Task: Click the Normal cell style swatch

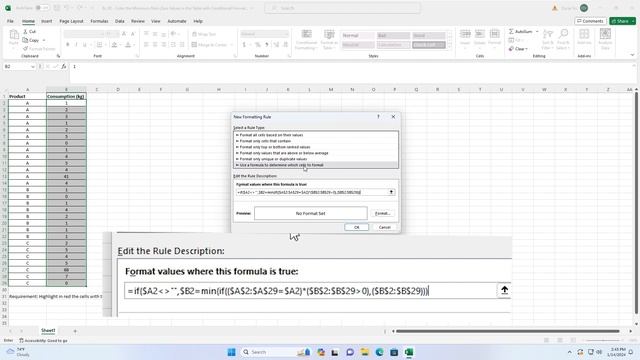Action: point(357,36)
